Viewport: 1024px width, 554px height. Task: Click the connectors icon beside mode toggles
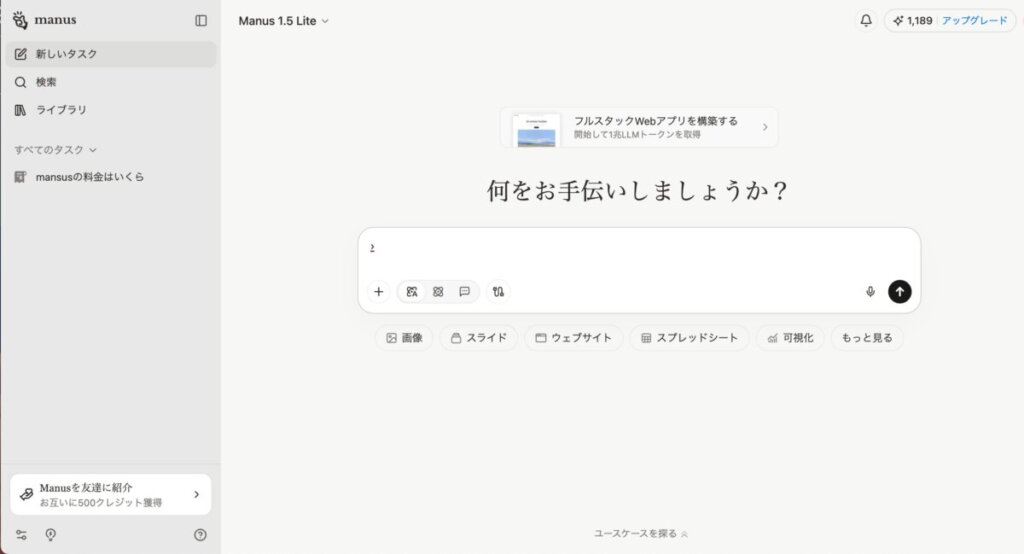coord(498,292)
